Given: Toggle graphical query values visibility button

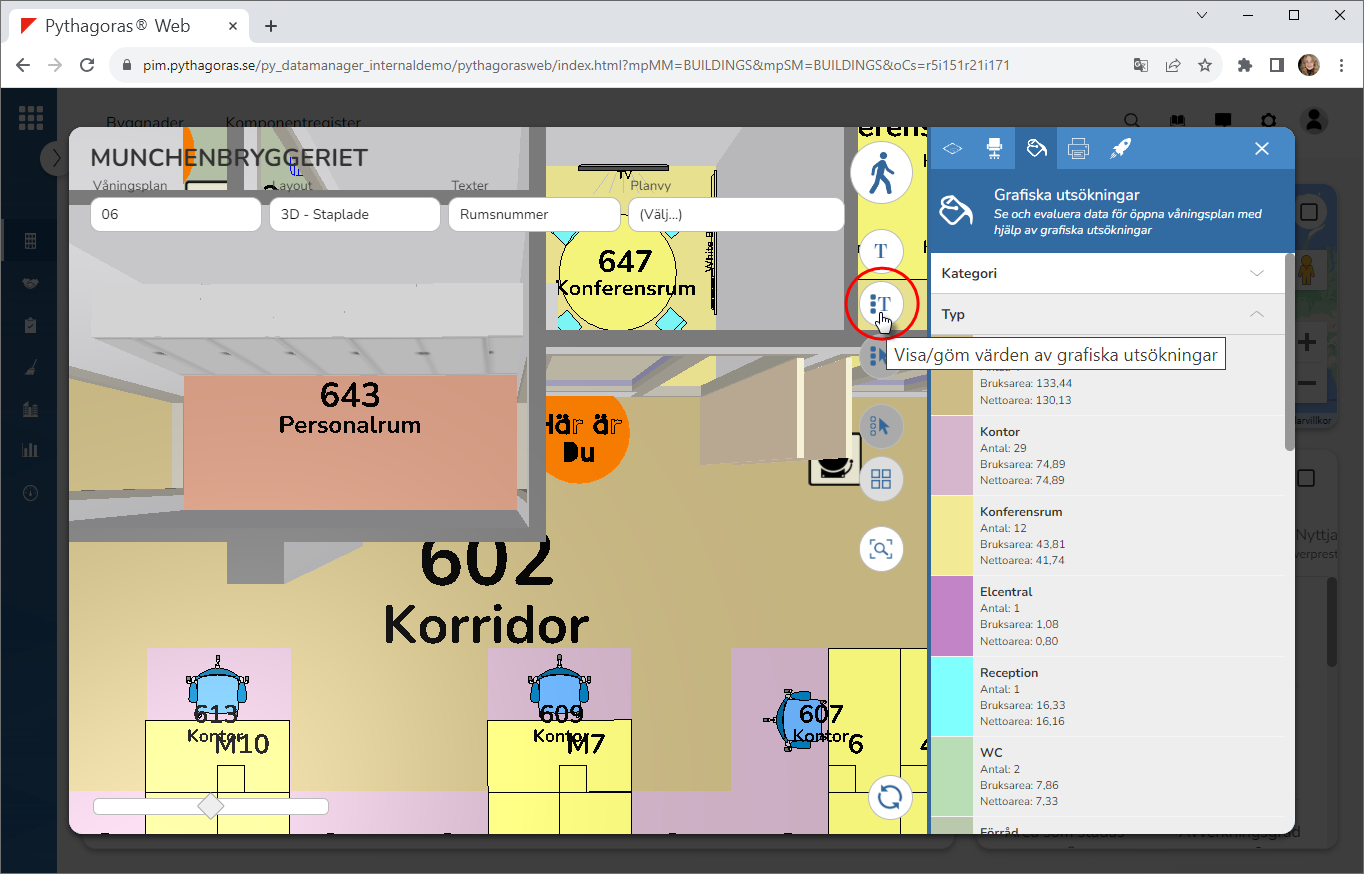Looking at the screenshot, I should click(881, 303).
